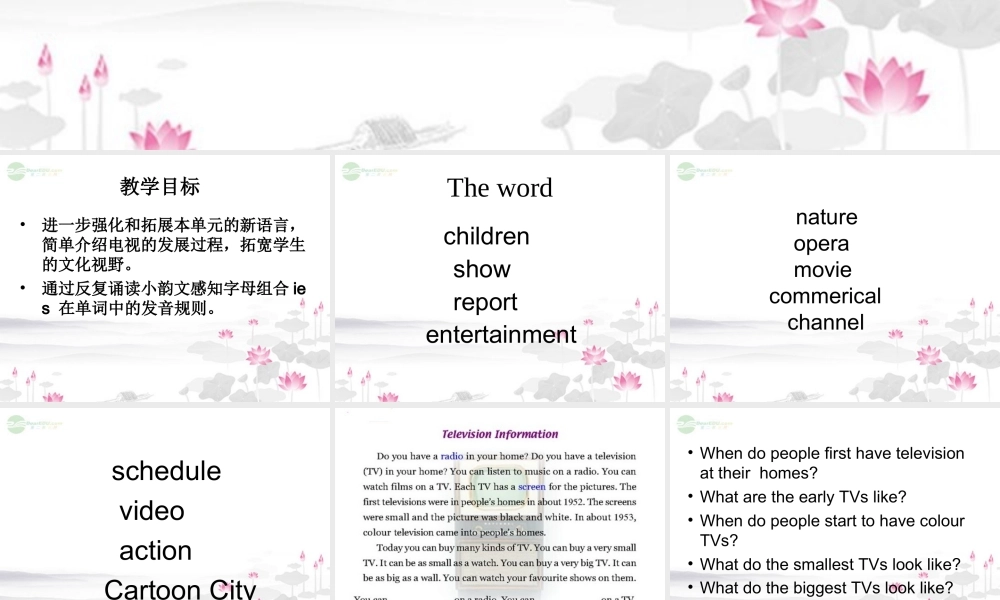
Task: Click 'What do the biggest TVs look like?'
Action: [826, 588]
